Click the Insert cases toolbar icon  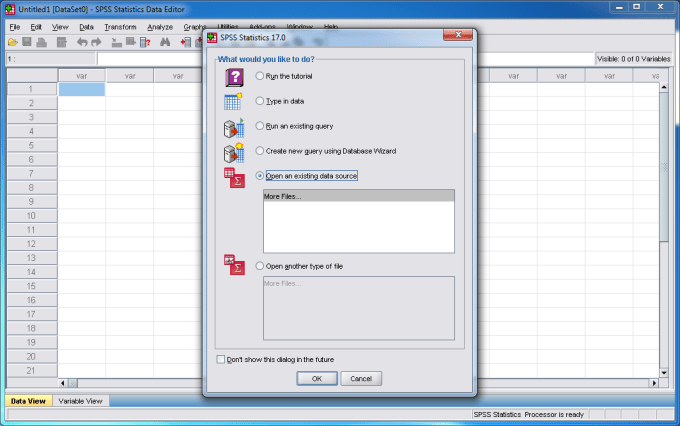186,42
